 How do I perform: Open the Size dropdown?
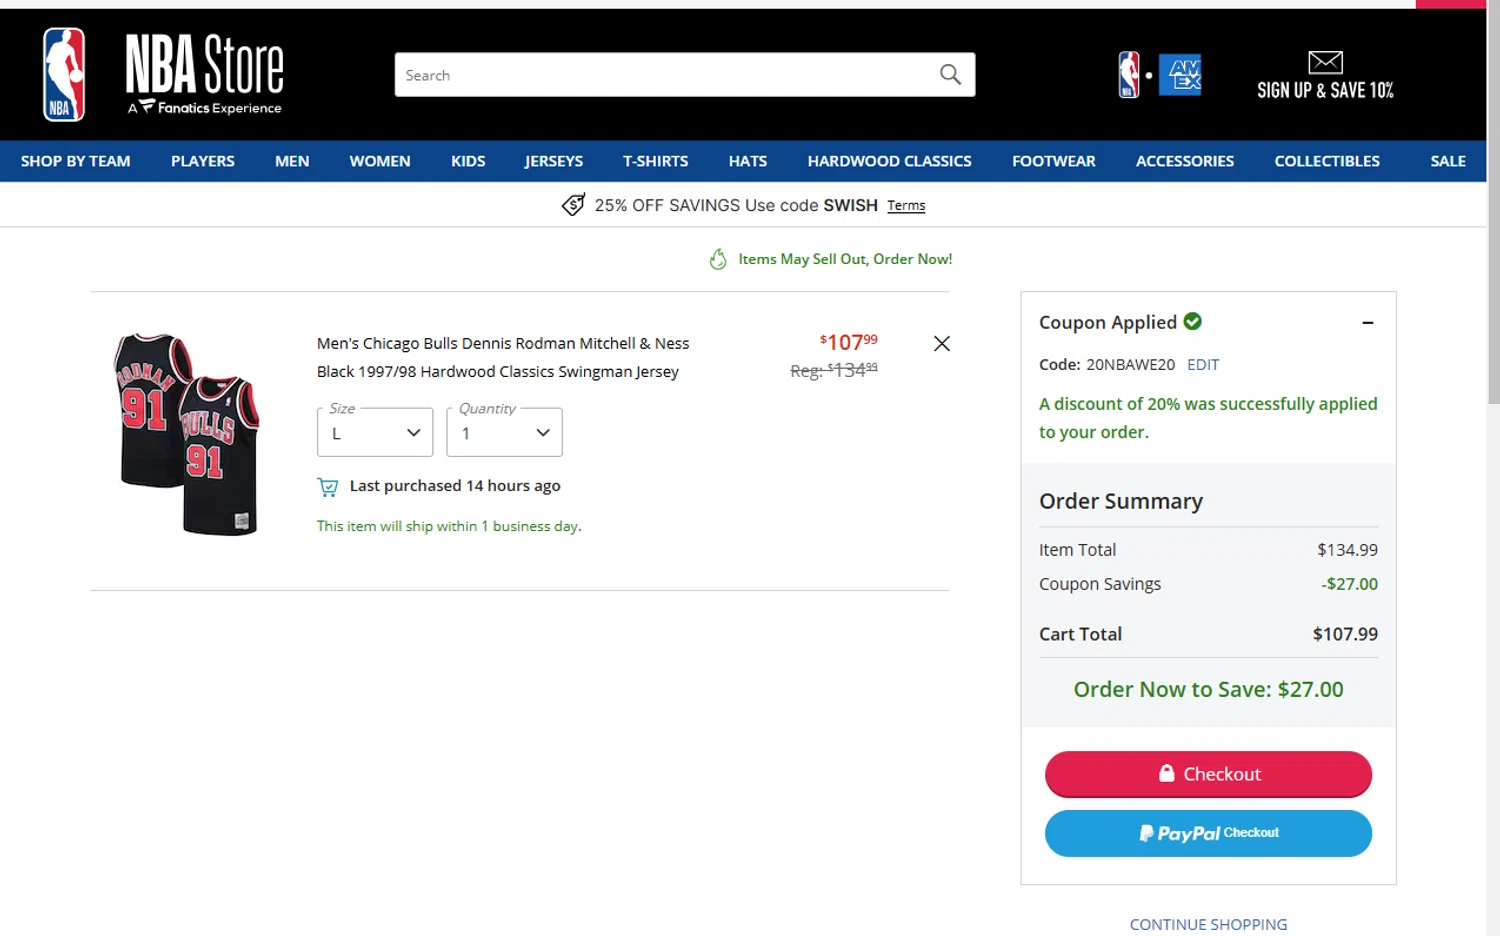click(x=375, y=432)
